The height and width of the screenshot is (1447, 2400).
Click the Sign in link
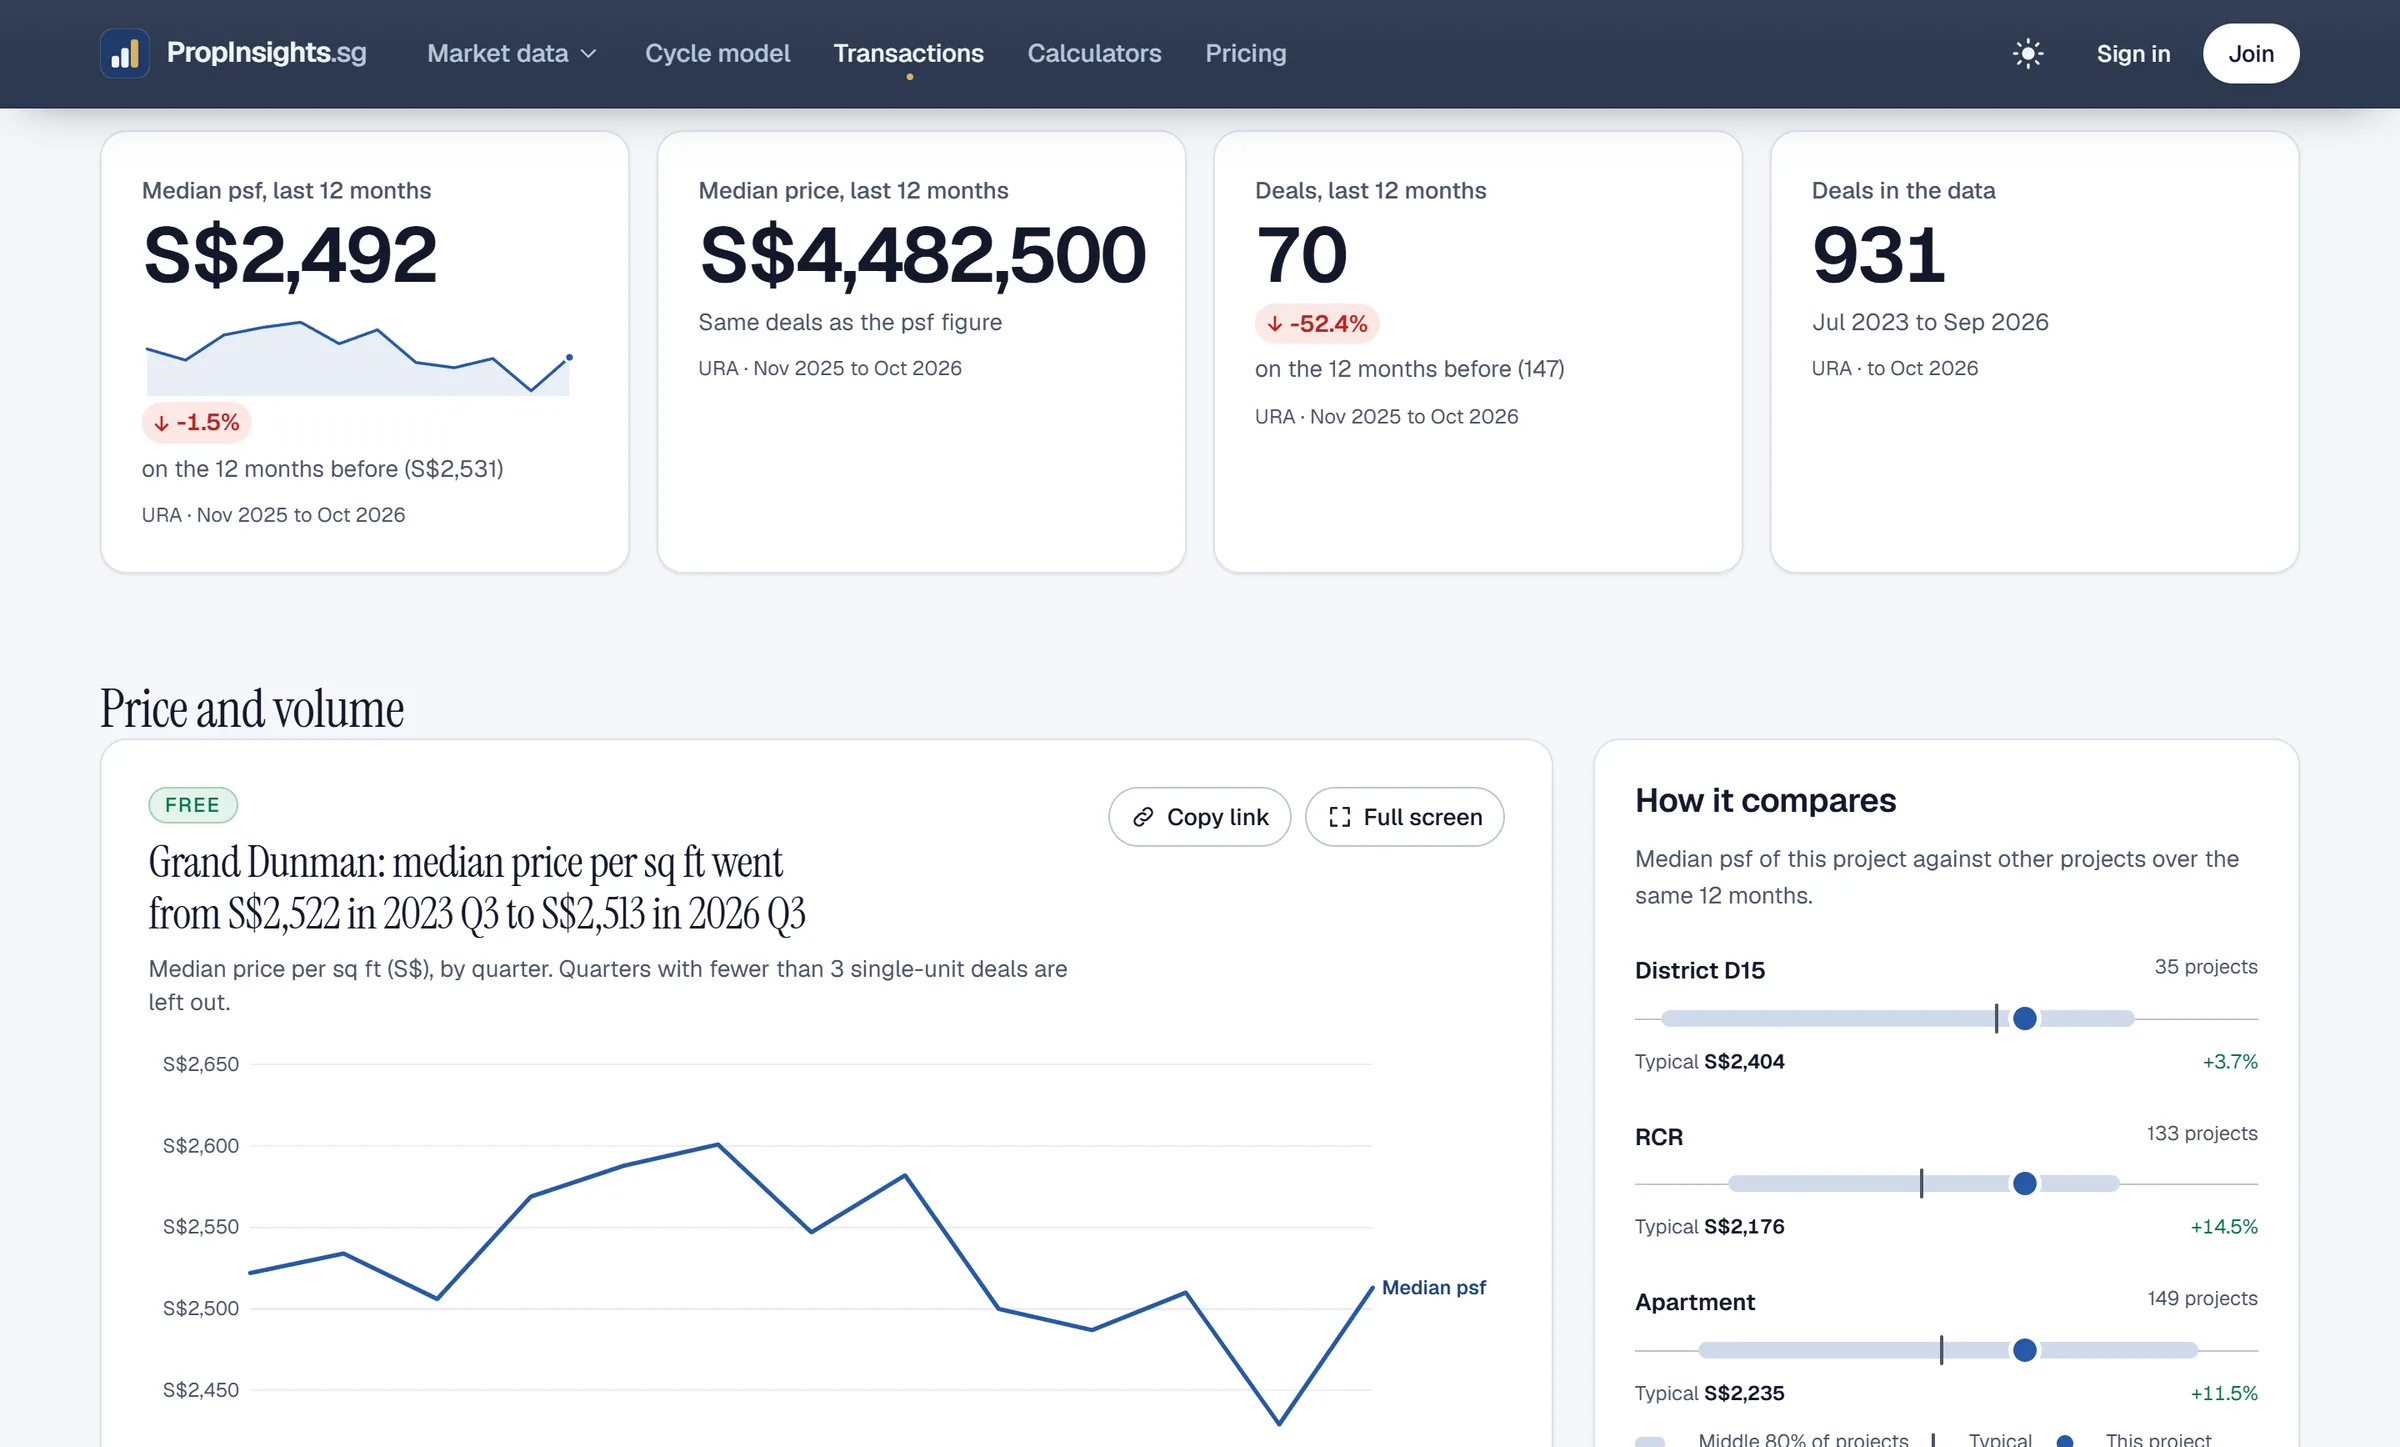click(x=2133, y=53)
